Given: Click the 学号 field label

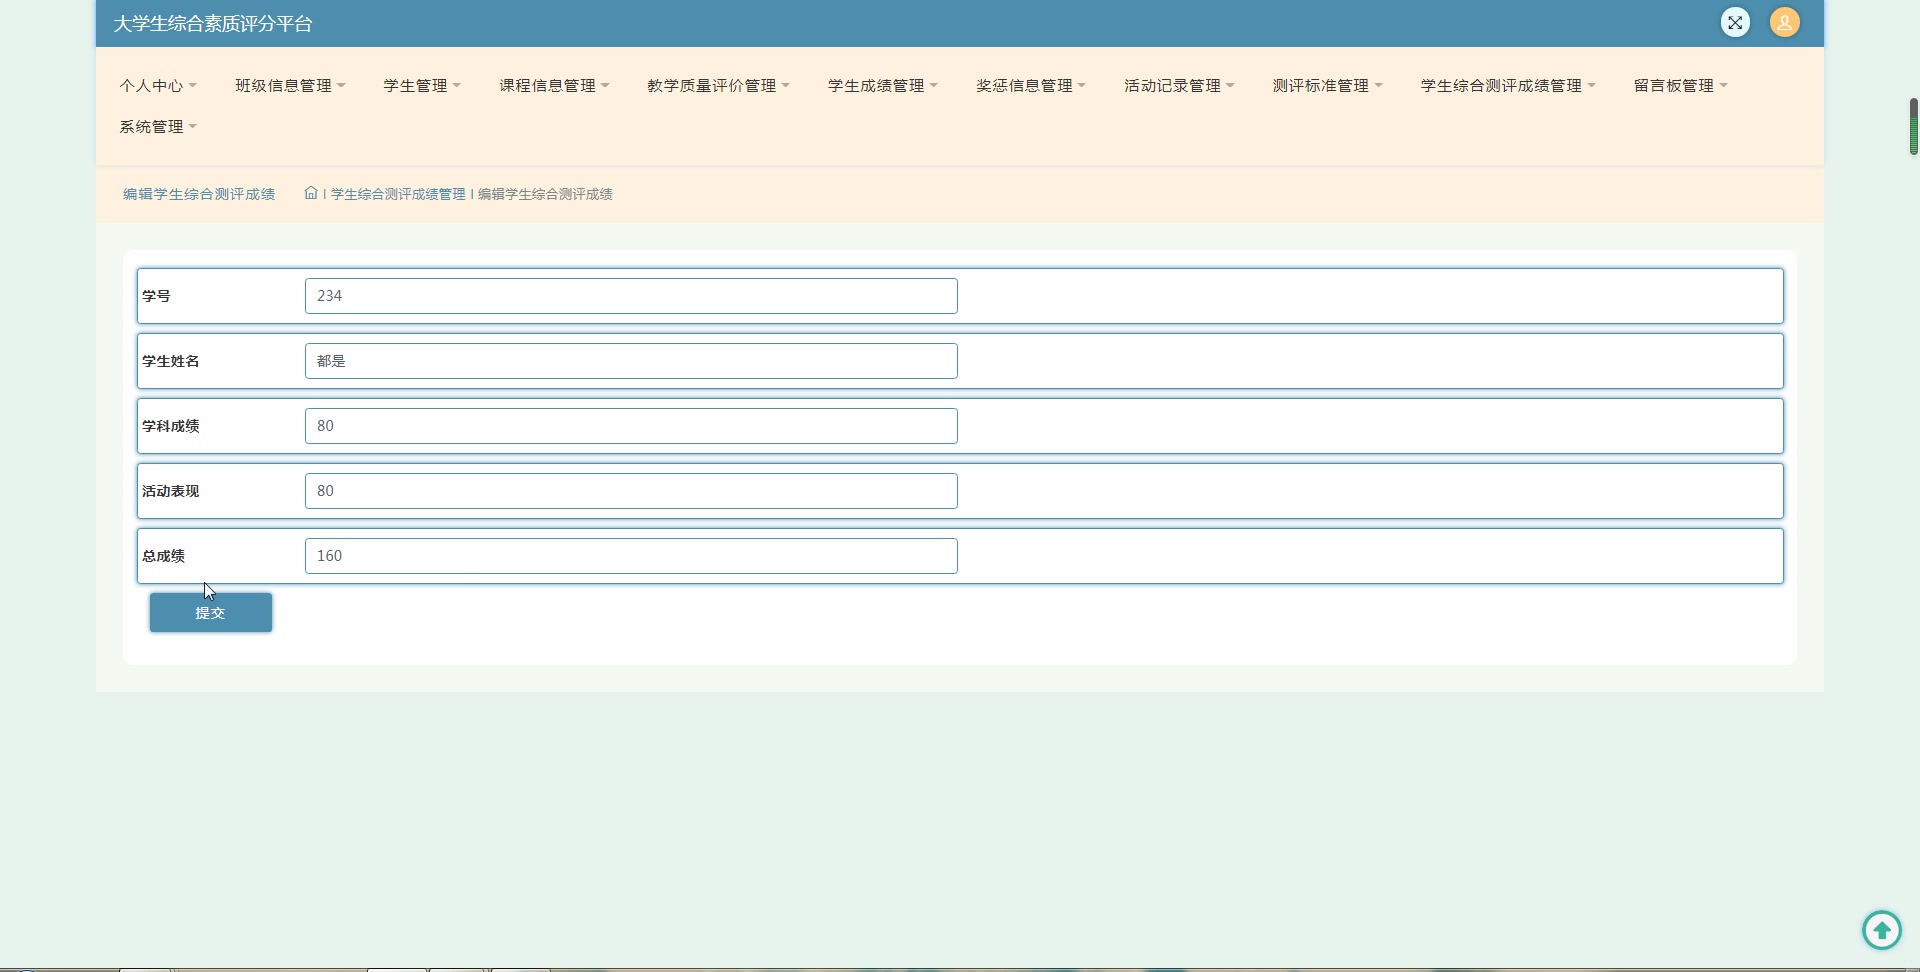Looking at the screenshot, I should [156, 296].
